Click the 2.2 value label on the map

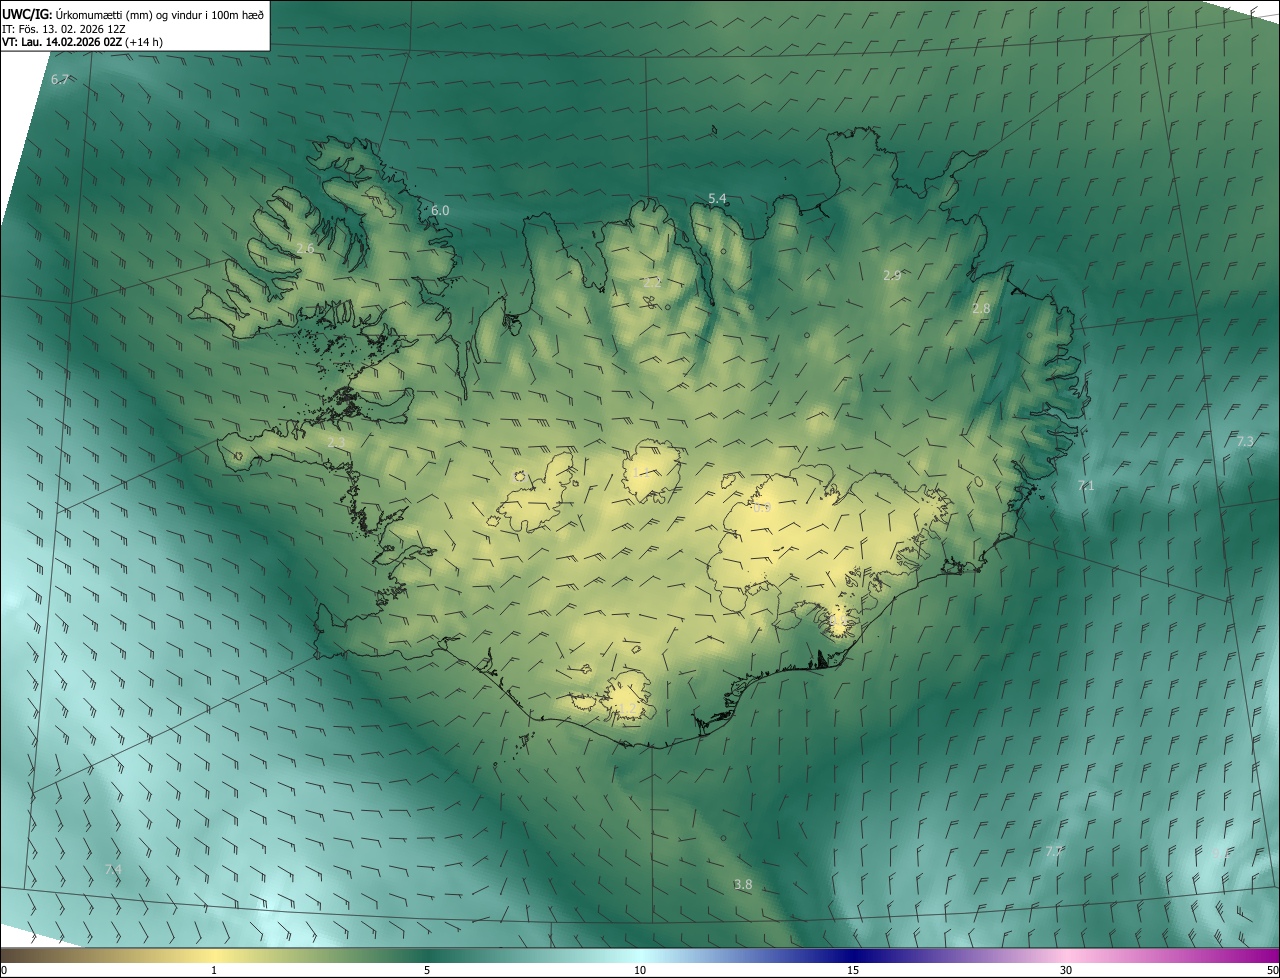point(652,283)
